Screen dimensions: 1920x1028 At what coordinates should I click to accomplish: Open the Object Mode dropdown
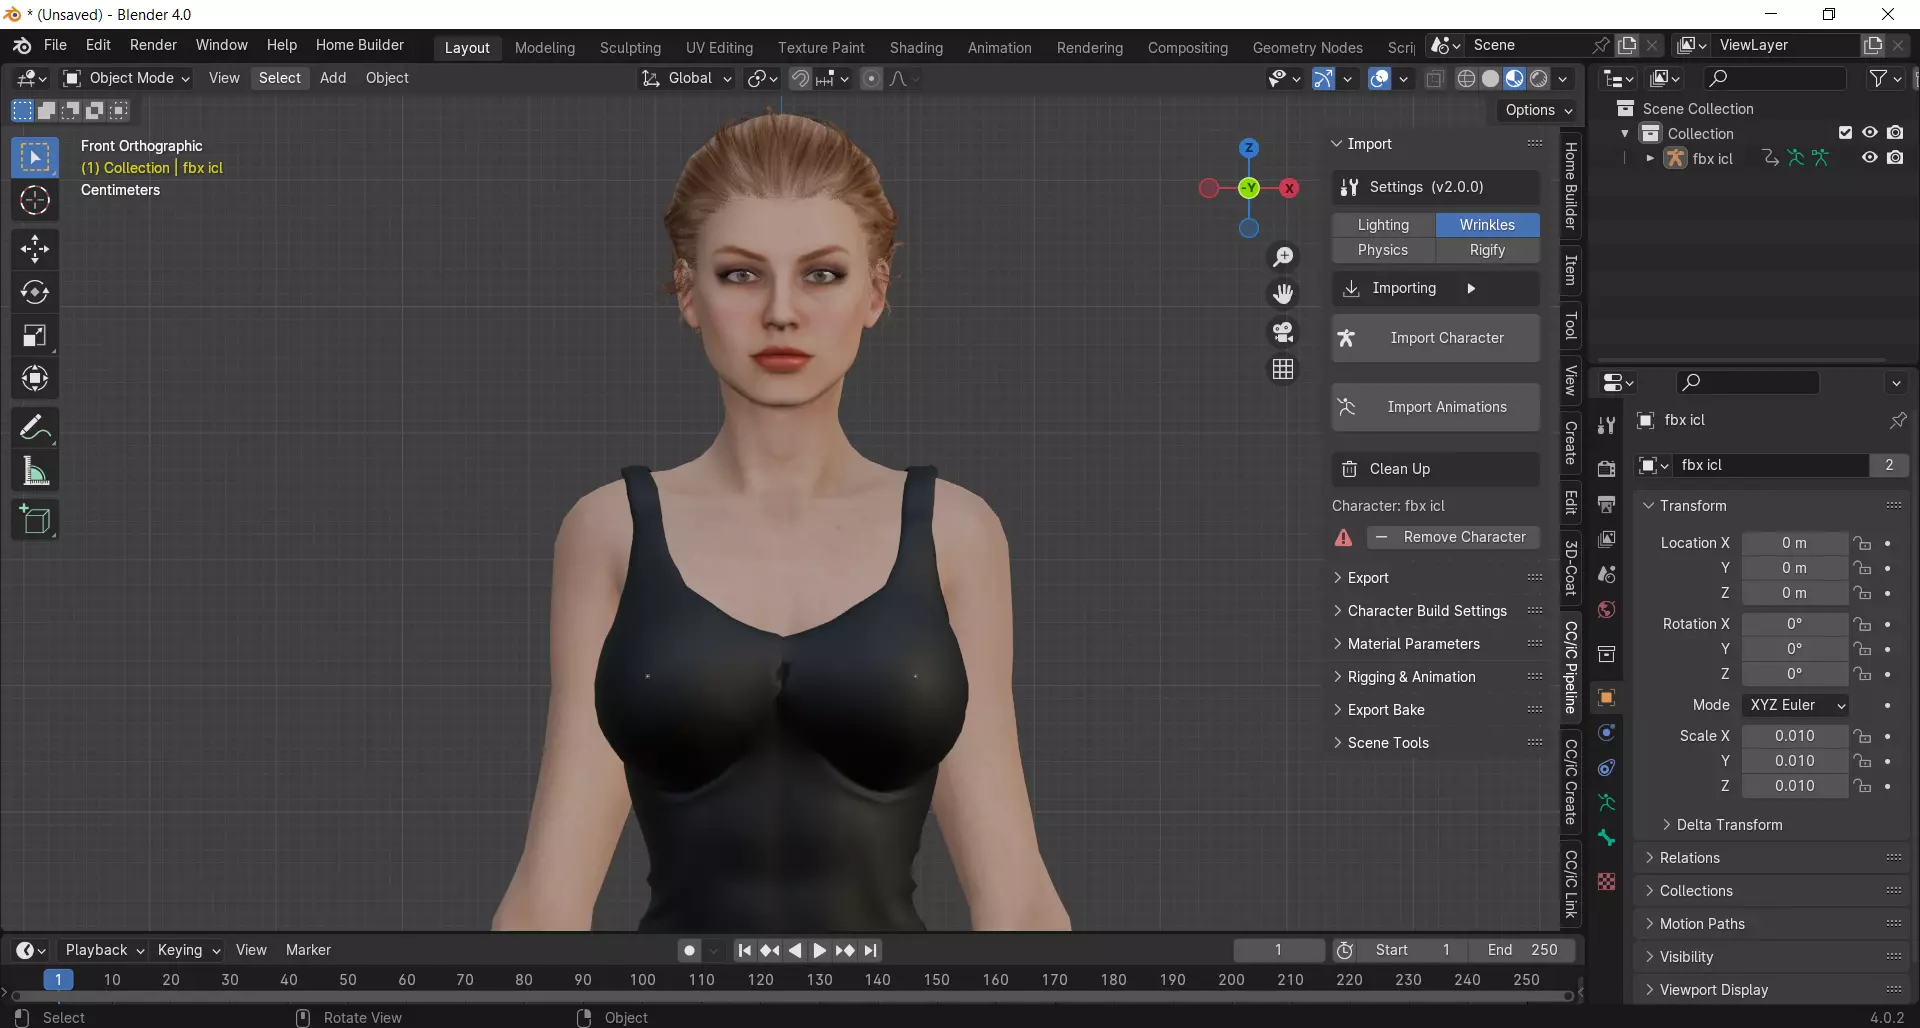pyautogui.click(x=127, y=78)
